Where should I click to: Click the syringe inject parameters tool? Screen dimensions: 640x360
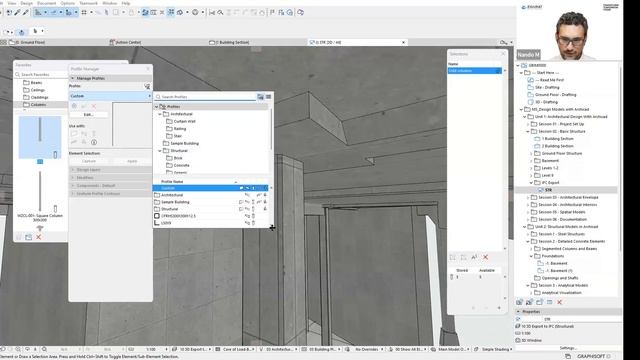pyautogui.click(x=25, y=13)
